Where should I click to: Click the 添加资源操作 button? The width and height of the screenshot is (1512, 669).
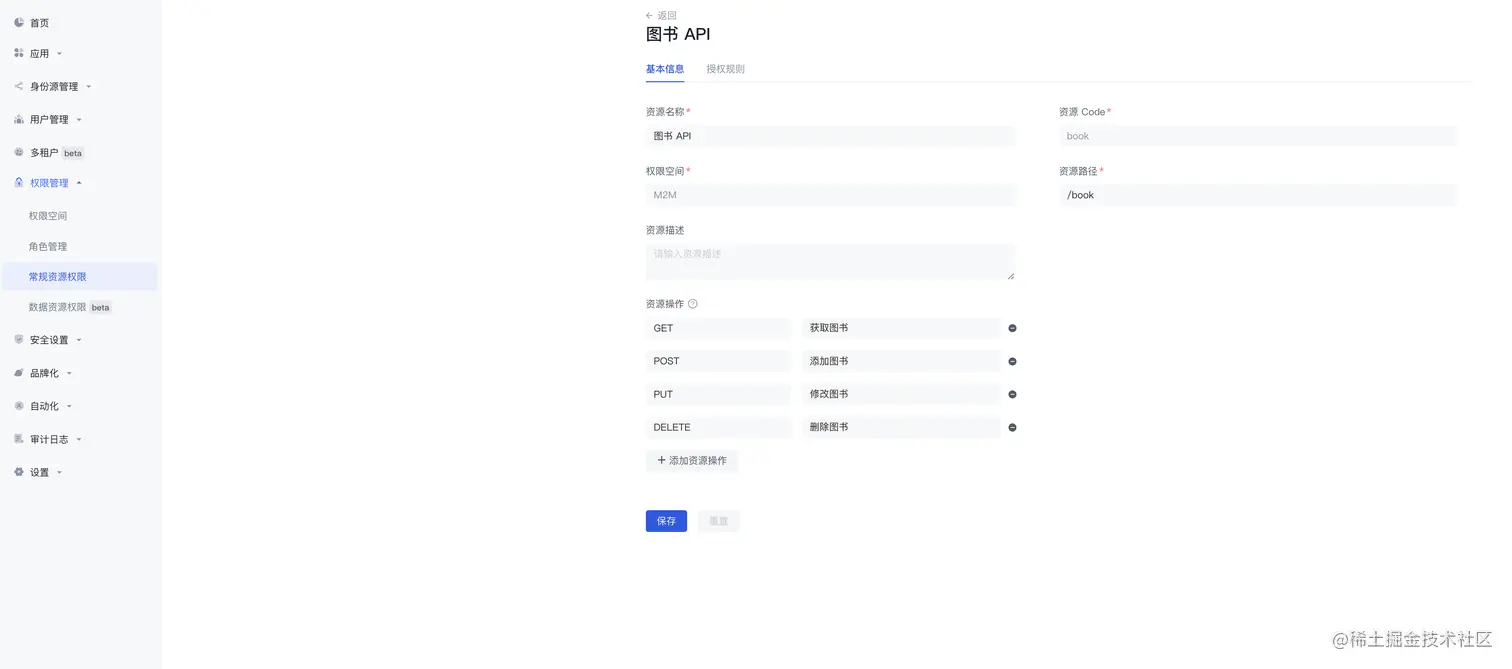click(692, 461)
